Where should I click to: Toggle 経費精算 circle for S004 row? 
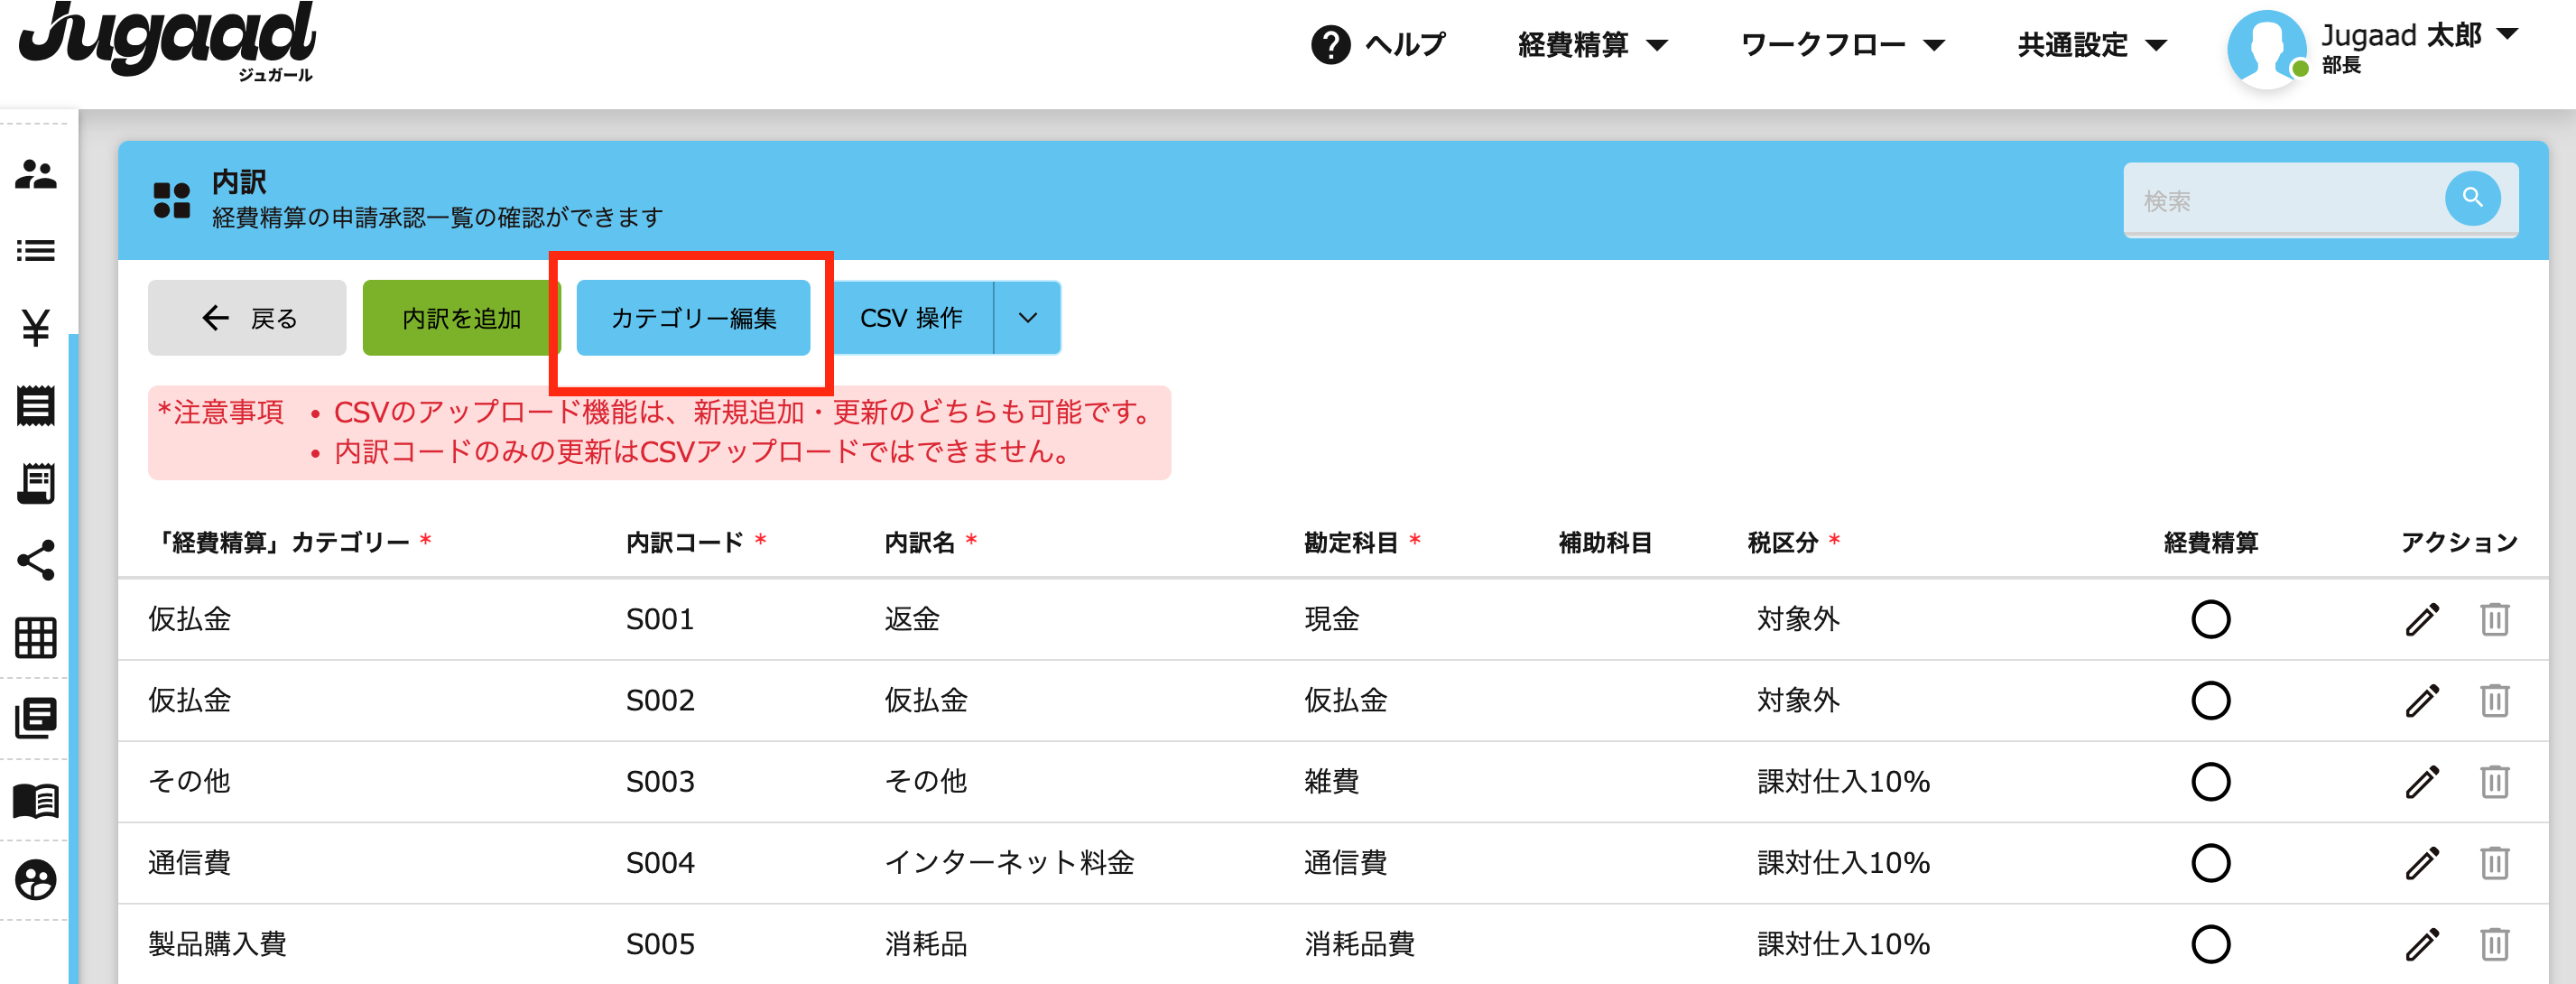[2210, 862]
